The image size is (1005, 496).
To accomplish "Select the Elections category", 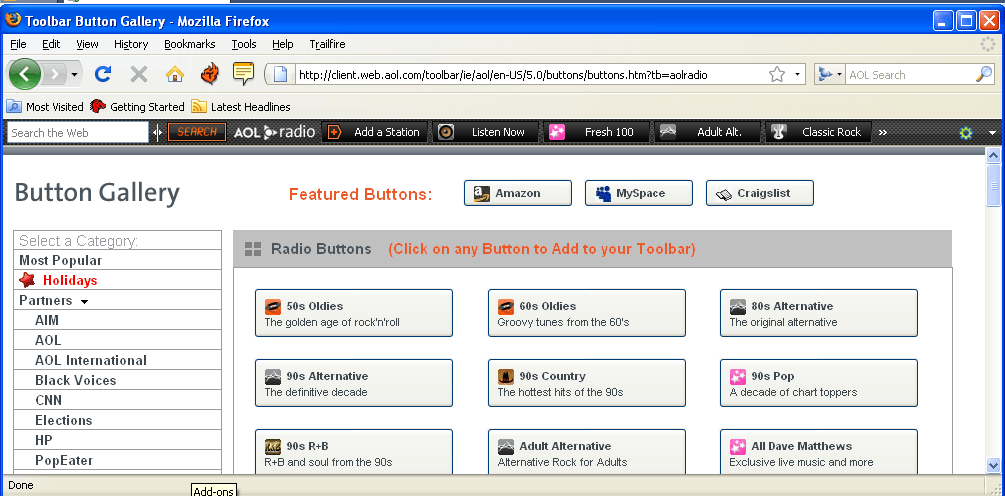I will [x=117, y=420].
